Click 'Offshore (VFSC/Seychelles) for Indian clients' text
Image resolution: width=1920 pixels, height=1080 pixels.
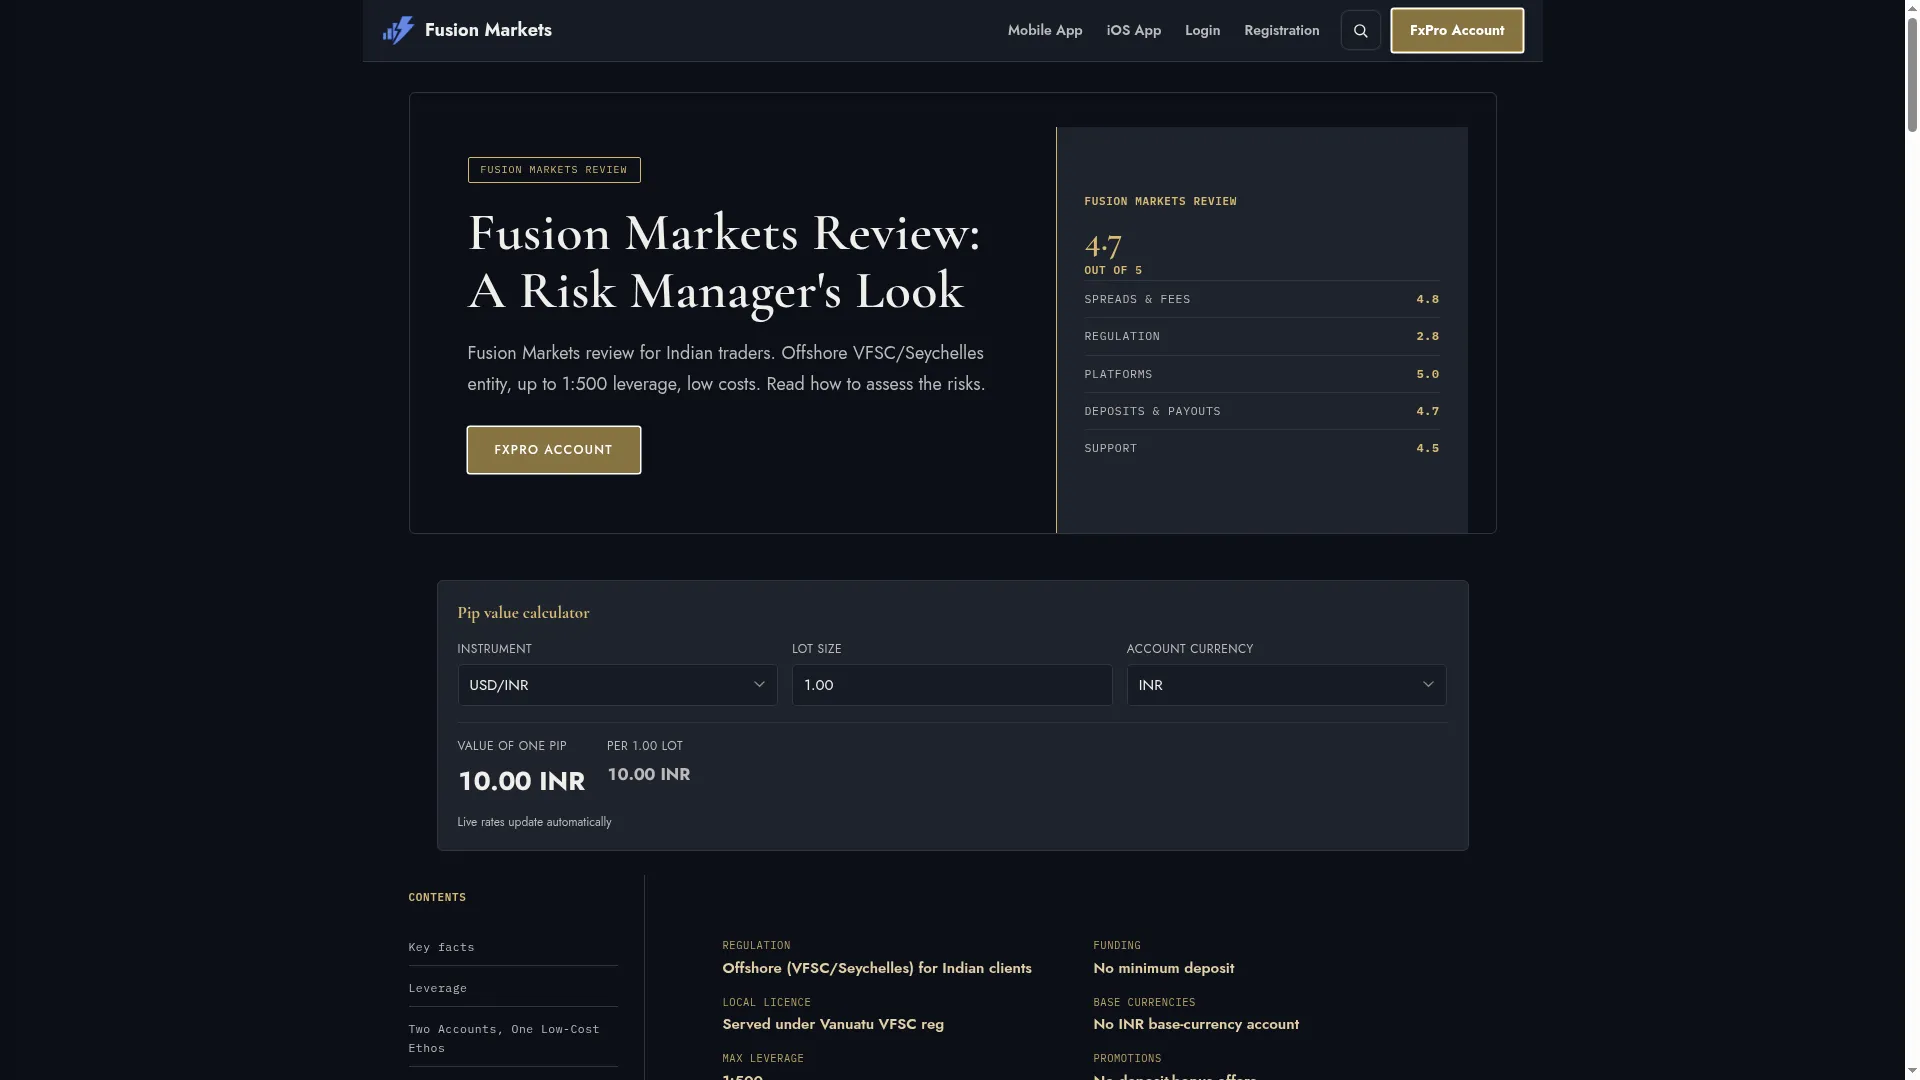[x=877, y=968]
